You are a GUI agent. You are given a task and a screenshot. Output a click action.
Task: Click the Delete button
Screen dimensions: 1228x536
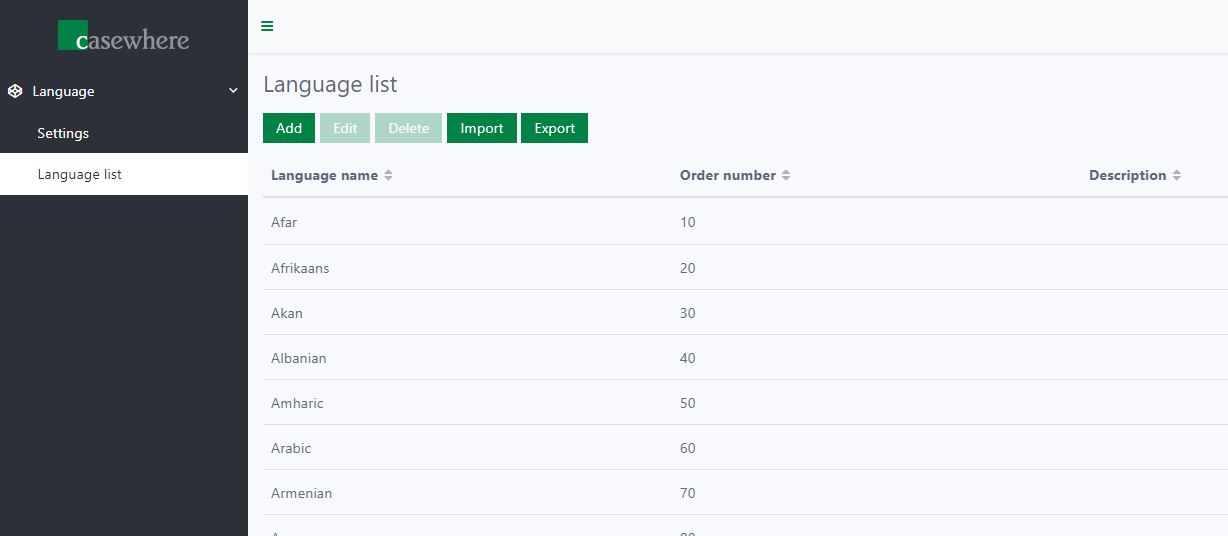(x=408, y=128)
